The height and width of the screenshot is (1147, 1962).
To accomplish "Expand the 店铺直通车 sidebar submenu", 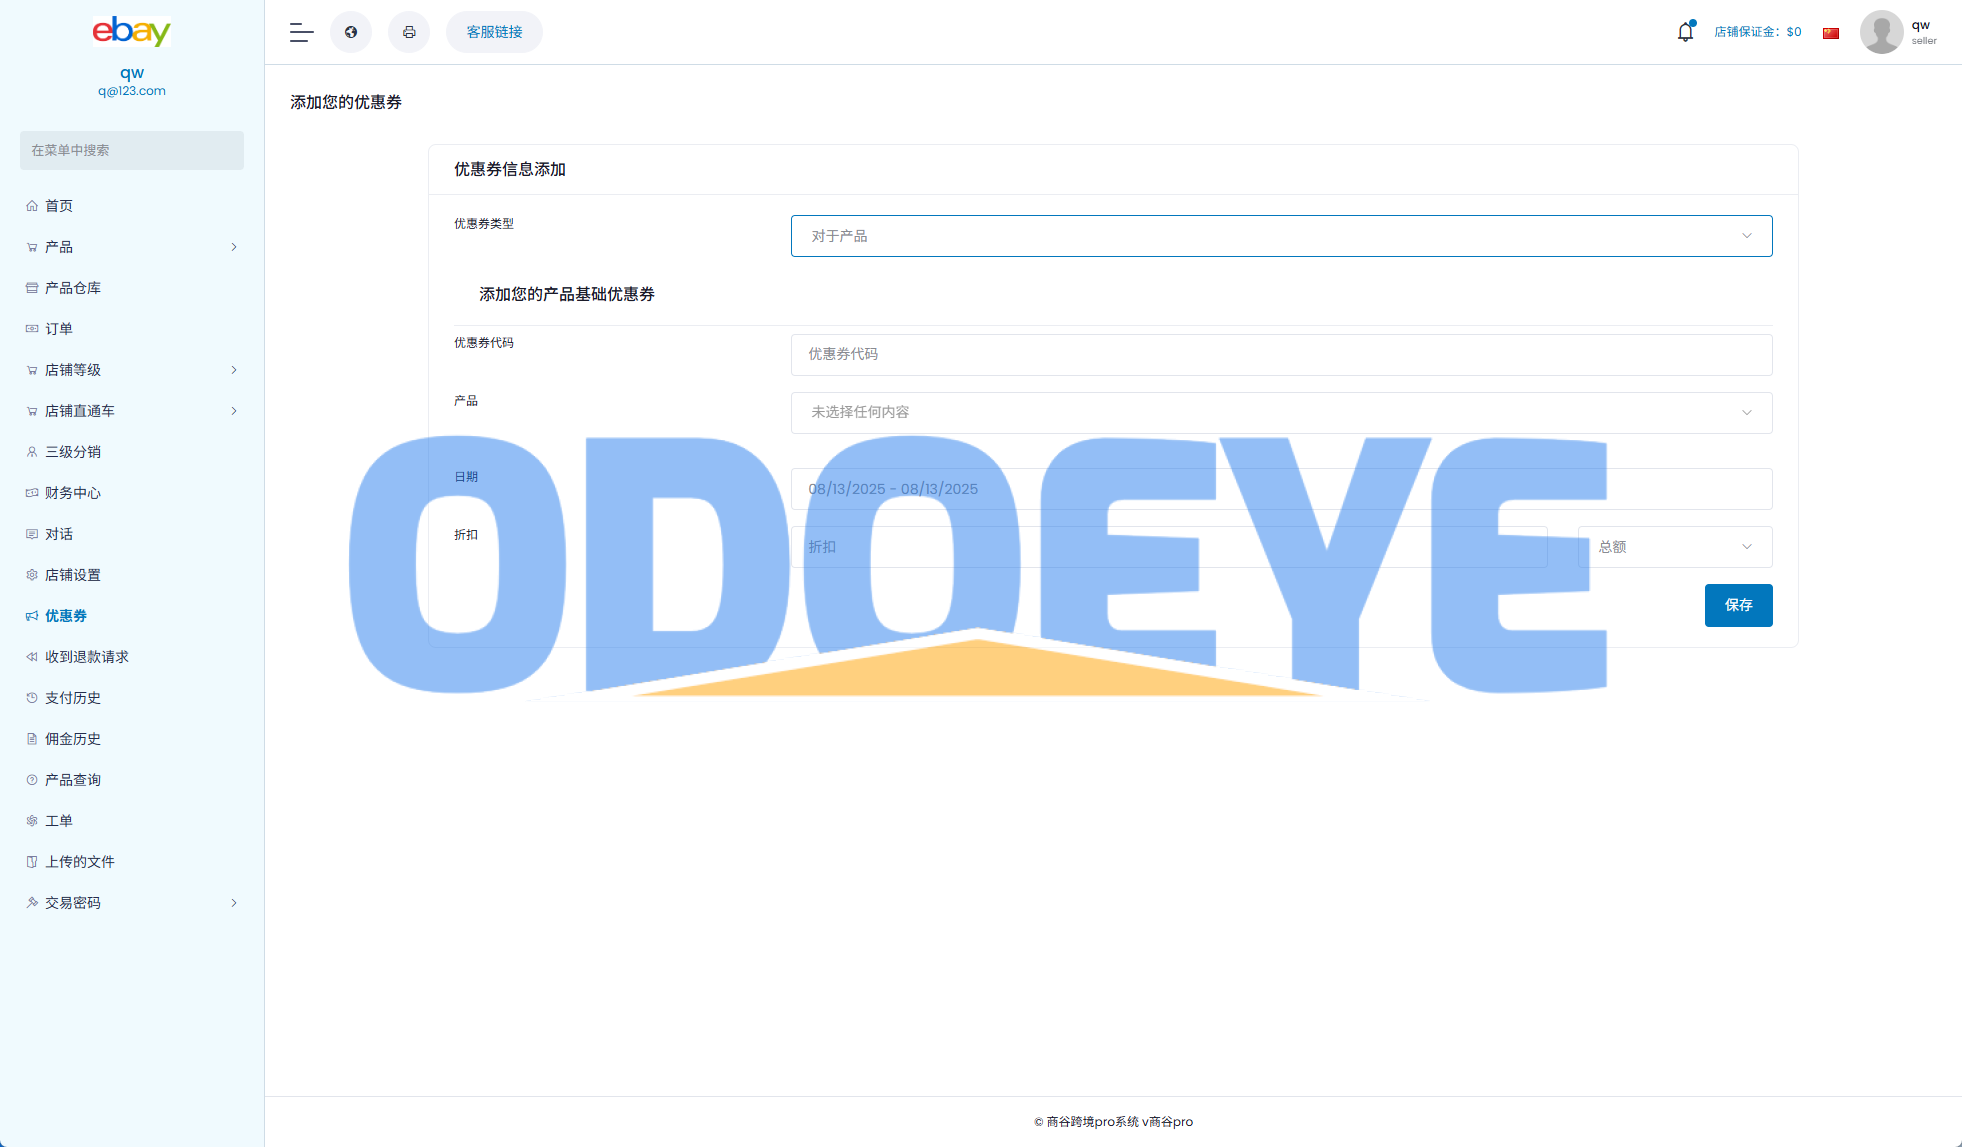I will point(234,411).
